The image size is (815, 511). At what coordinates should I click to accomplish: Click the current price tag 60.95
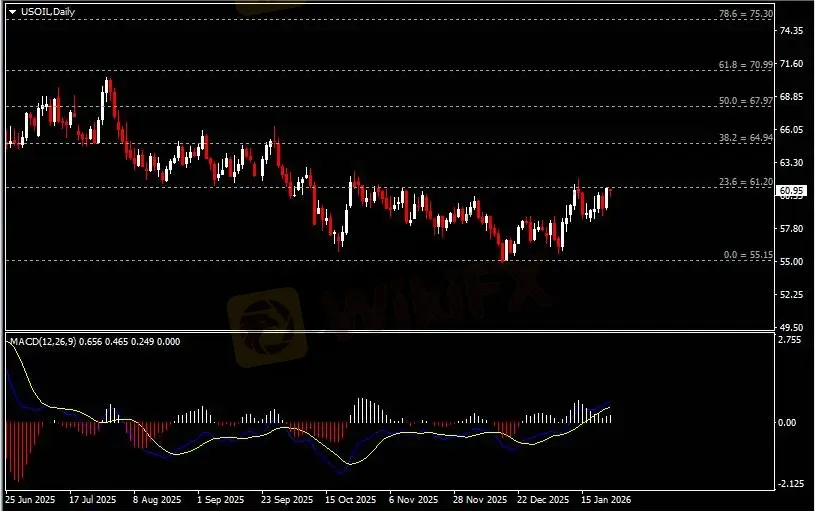[791, 191]
